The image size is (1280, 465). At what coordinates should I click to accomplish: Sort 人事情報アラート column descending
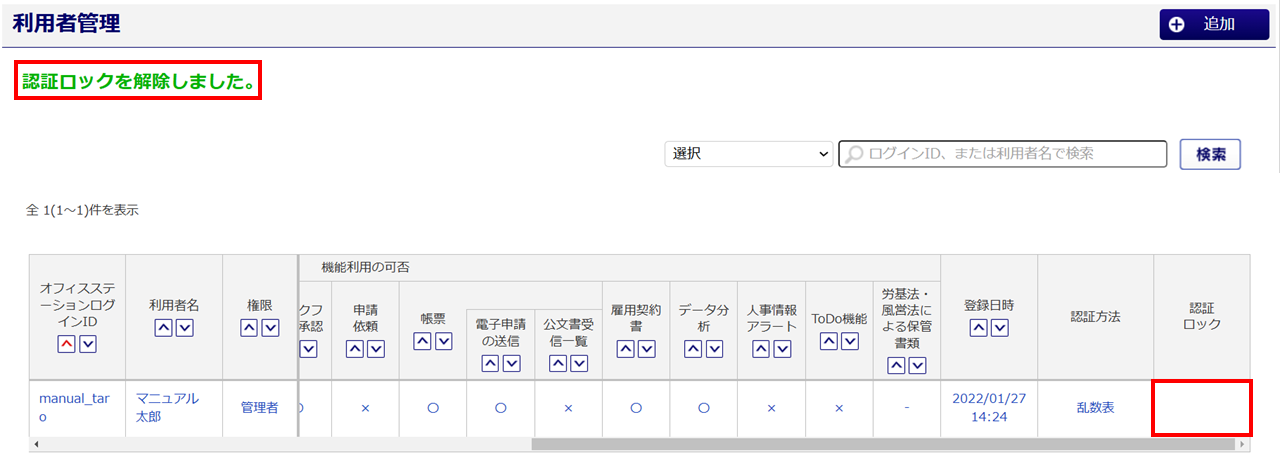pos(781,349)
